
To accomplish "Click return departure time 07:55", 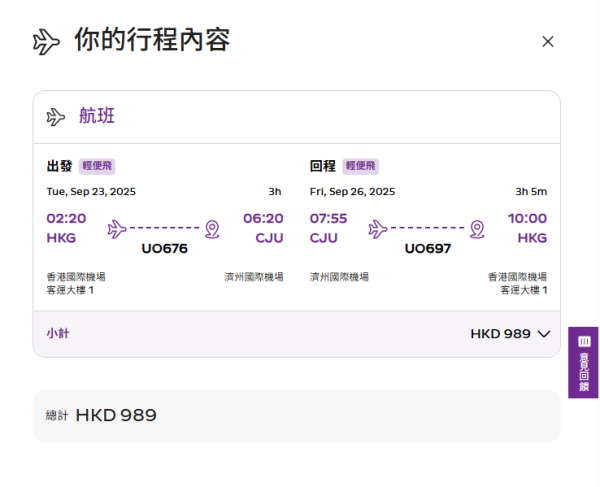I will click(x=328, y=218).
